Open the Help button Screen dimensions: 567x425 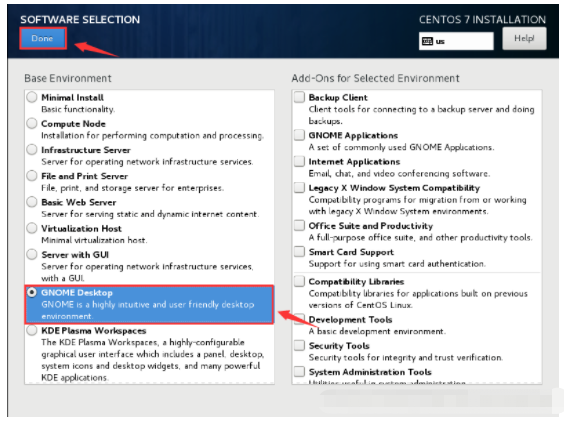[524, 38]
